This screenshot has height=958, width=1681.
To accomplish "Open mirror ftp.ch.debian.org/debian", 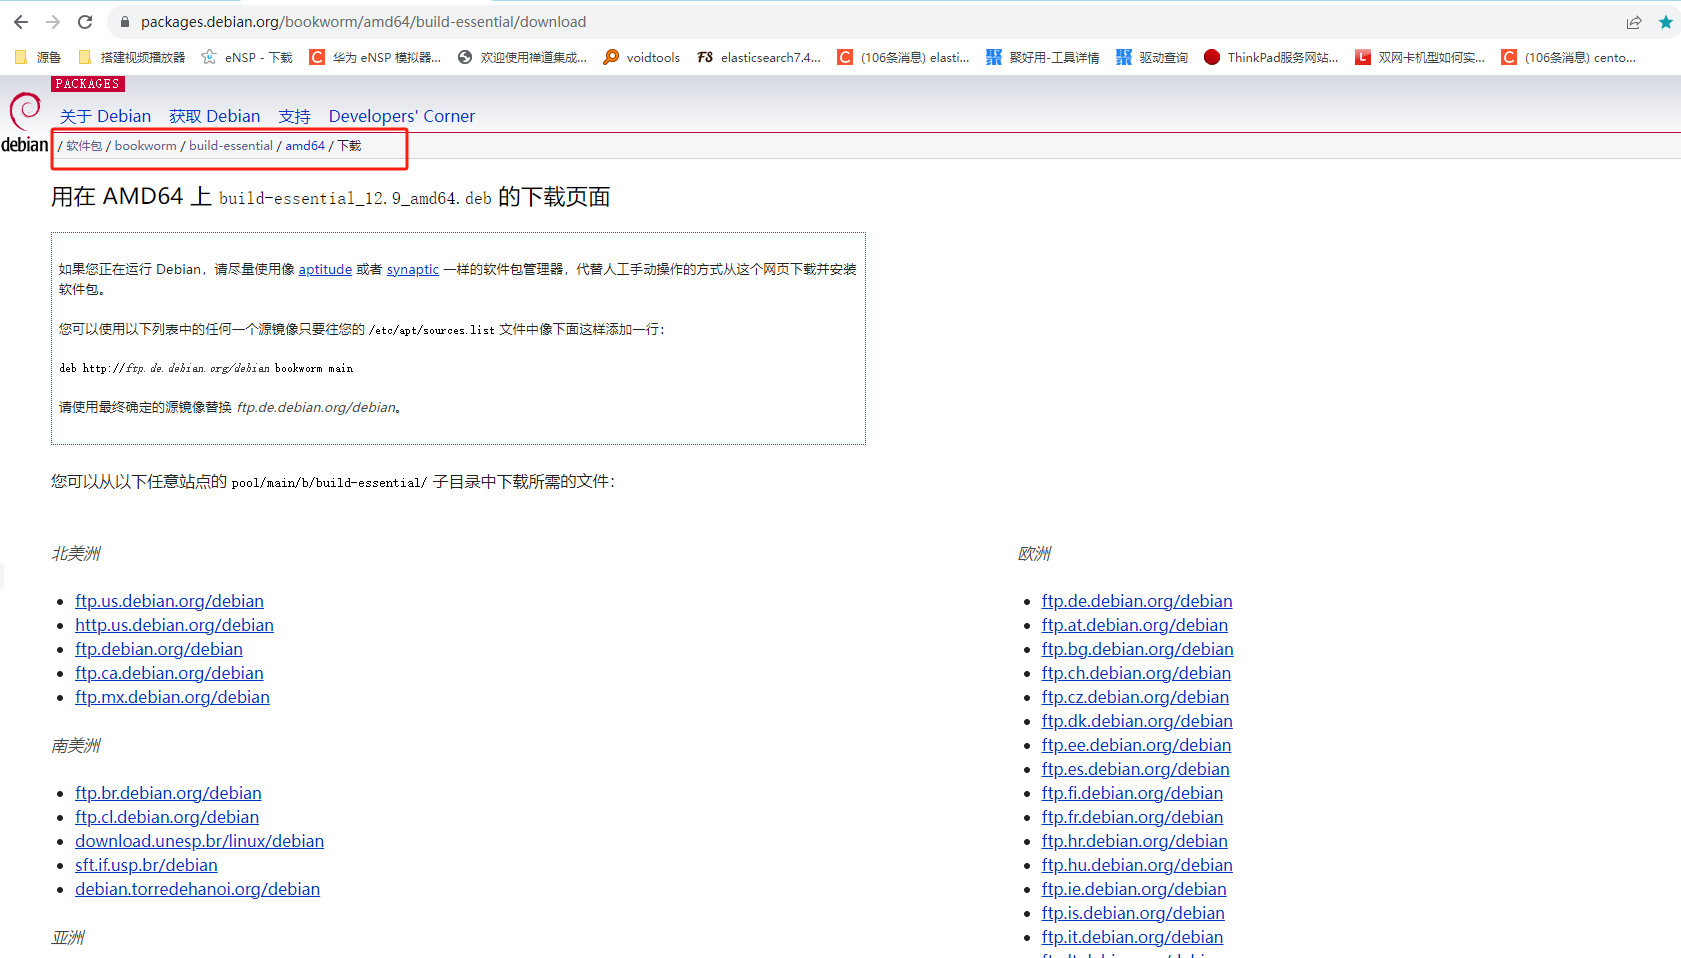I will (1136, 673).
